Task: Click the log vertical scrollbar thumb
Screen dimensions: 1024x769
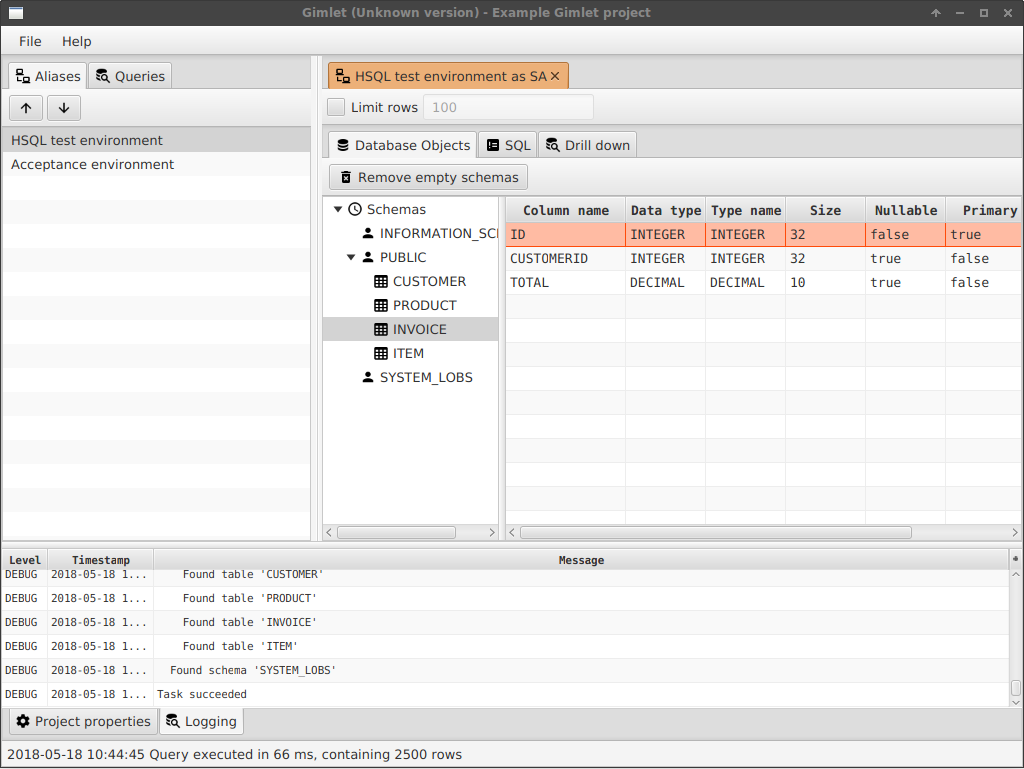Action: [1016, 688]
